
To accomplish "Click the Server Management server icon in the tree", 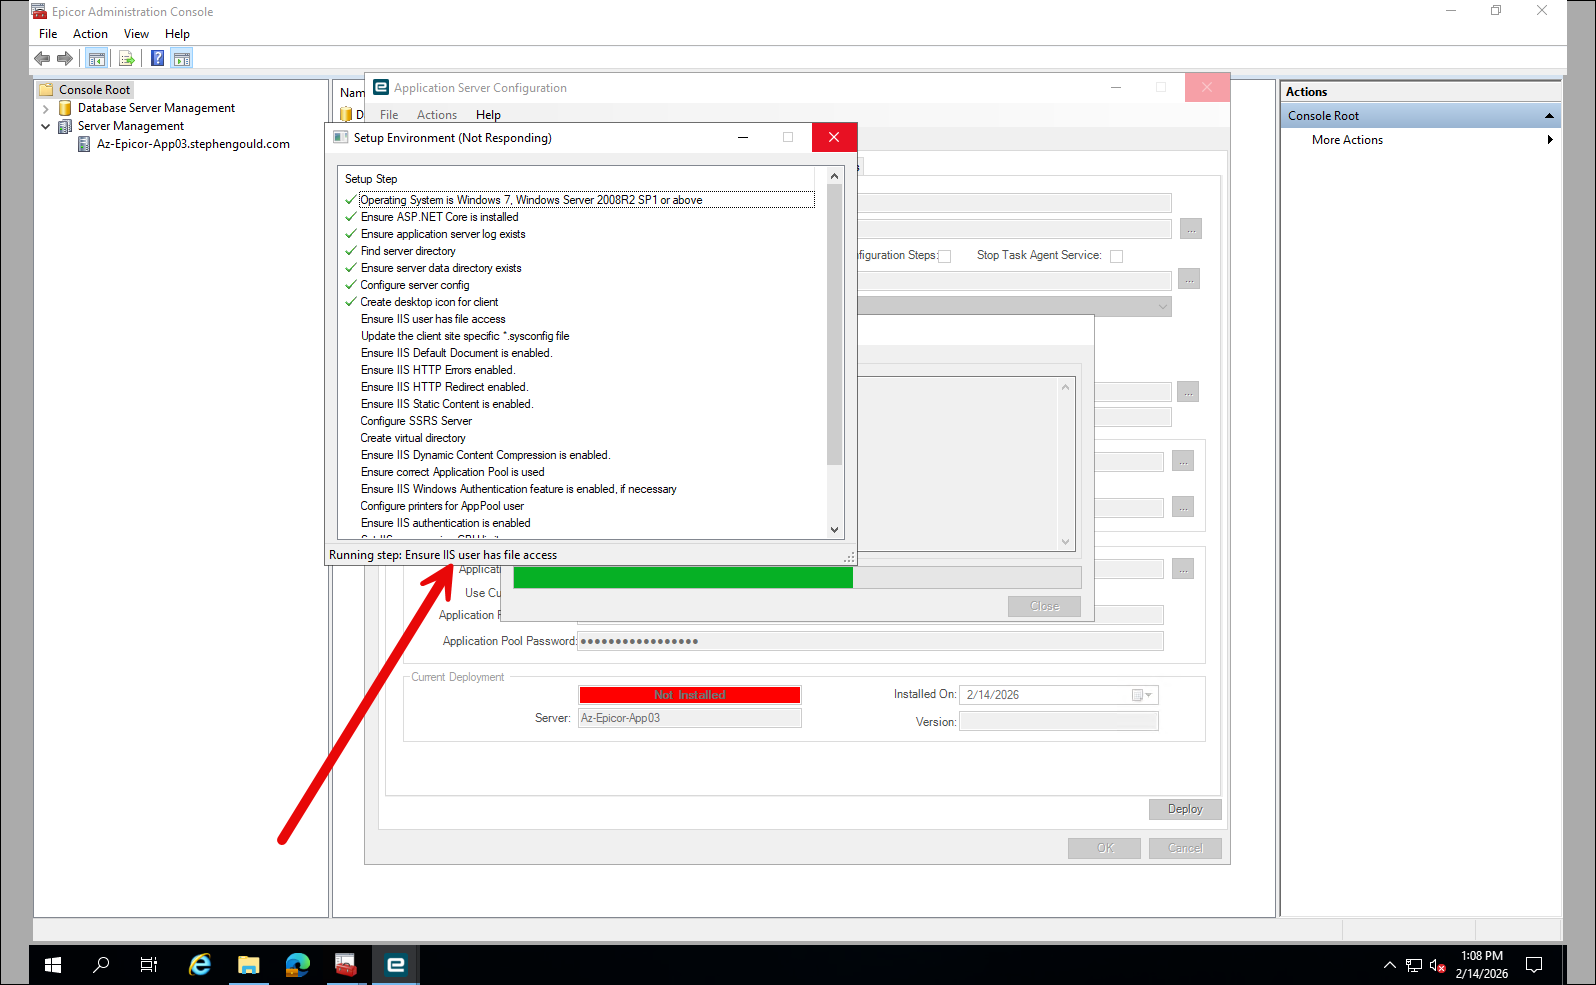I will (x=65, y=126).
